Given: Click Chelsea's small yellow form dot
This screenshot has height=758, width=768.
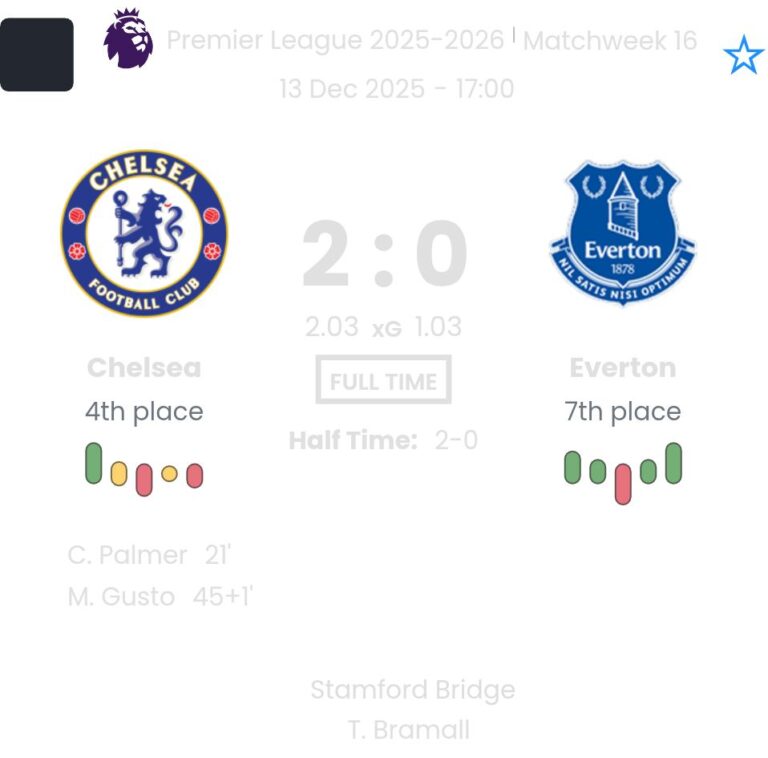Looking at the screenshot, I should click(x=169, y=474).
